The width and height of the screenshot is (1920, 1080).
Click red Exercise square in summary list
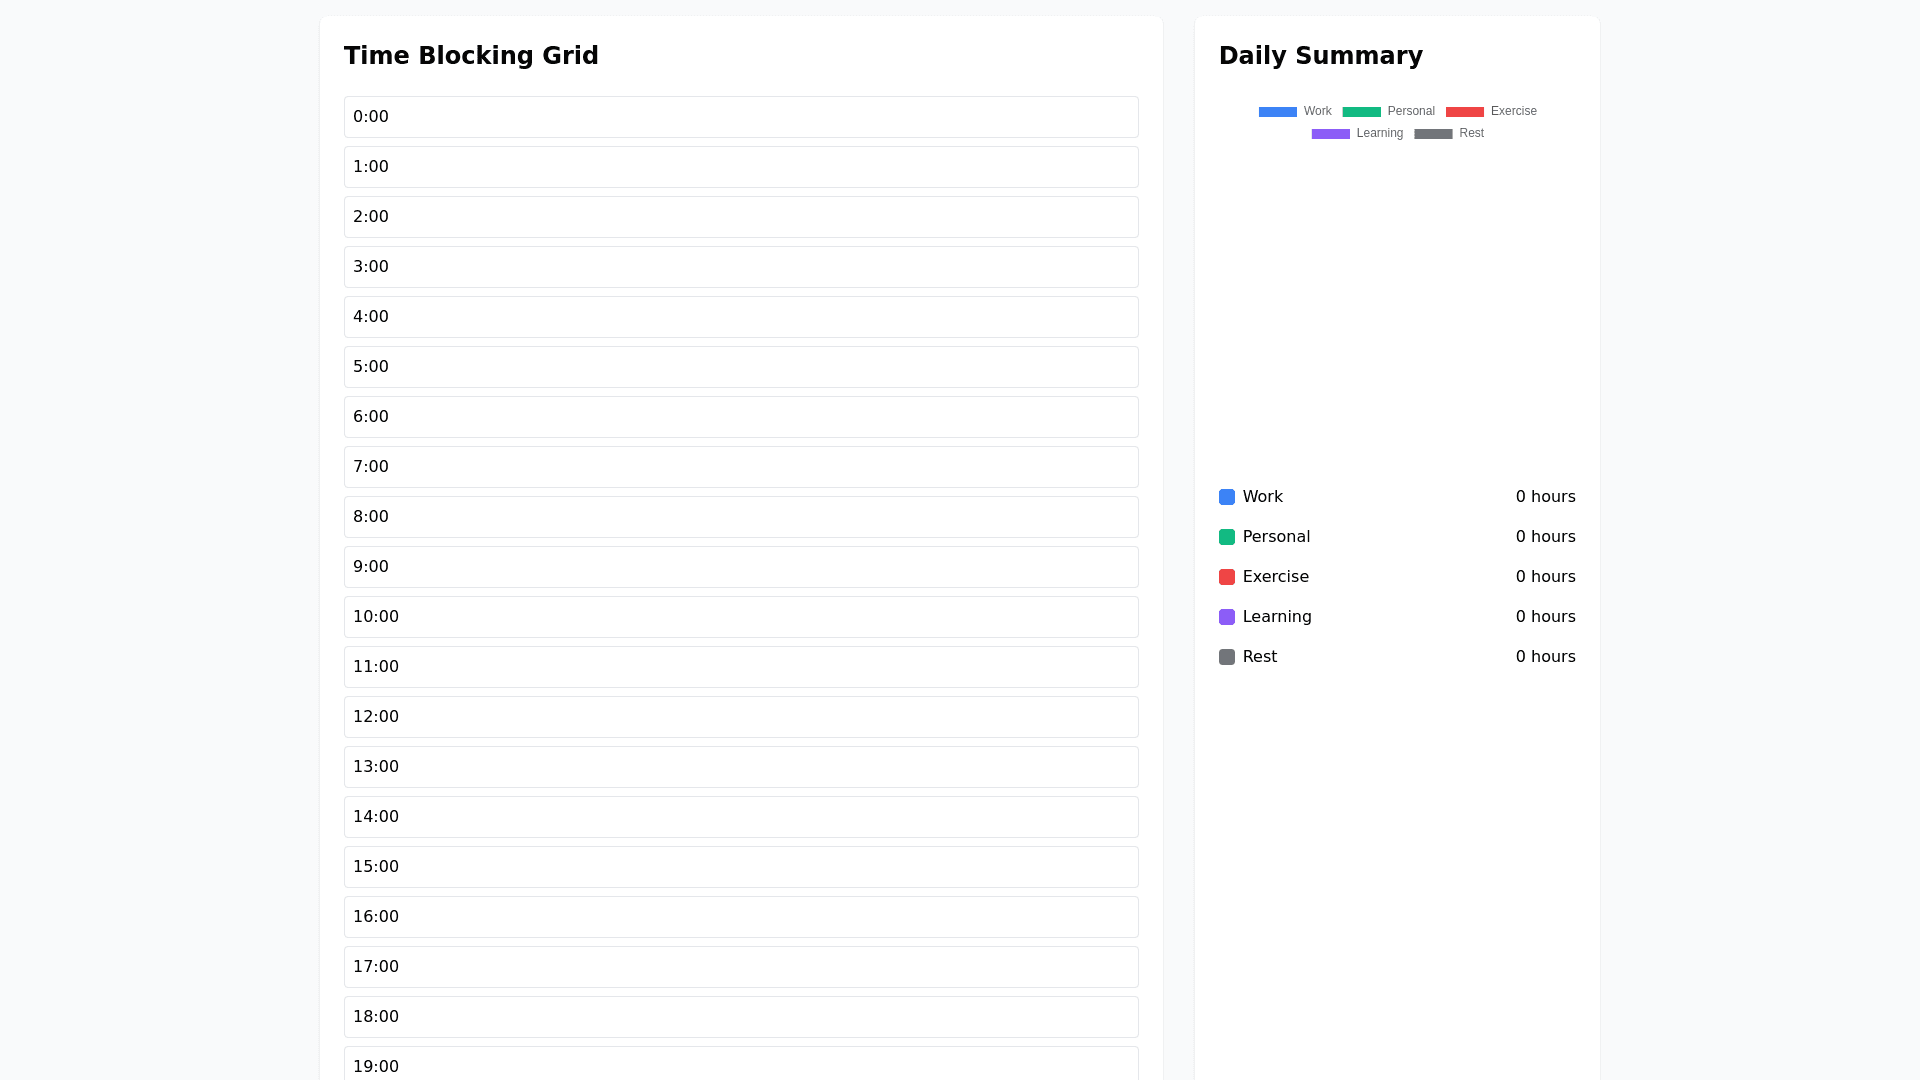tap(1227, 577)
